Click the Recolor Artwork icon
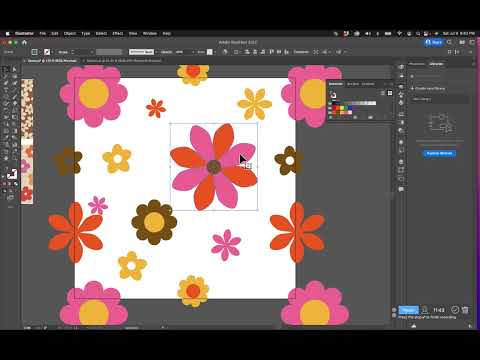The width and height of the screenshot is (480, 360). pyautogui.click(x=225, y=52)
